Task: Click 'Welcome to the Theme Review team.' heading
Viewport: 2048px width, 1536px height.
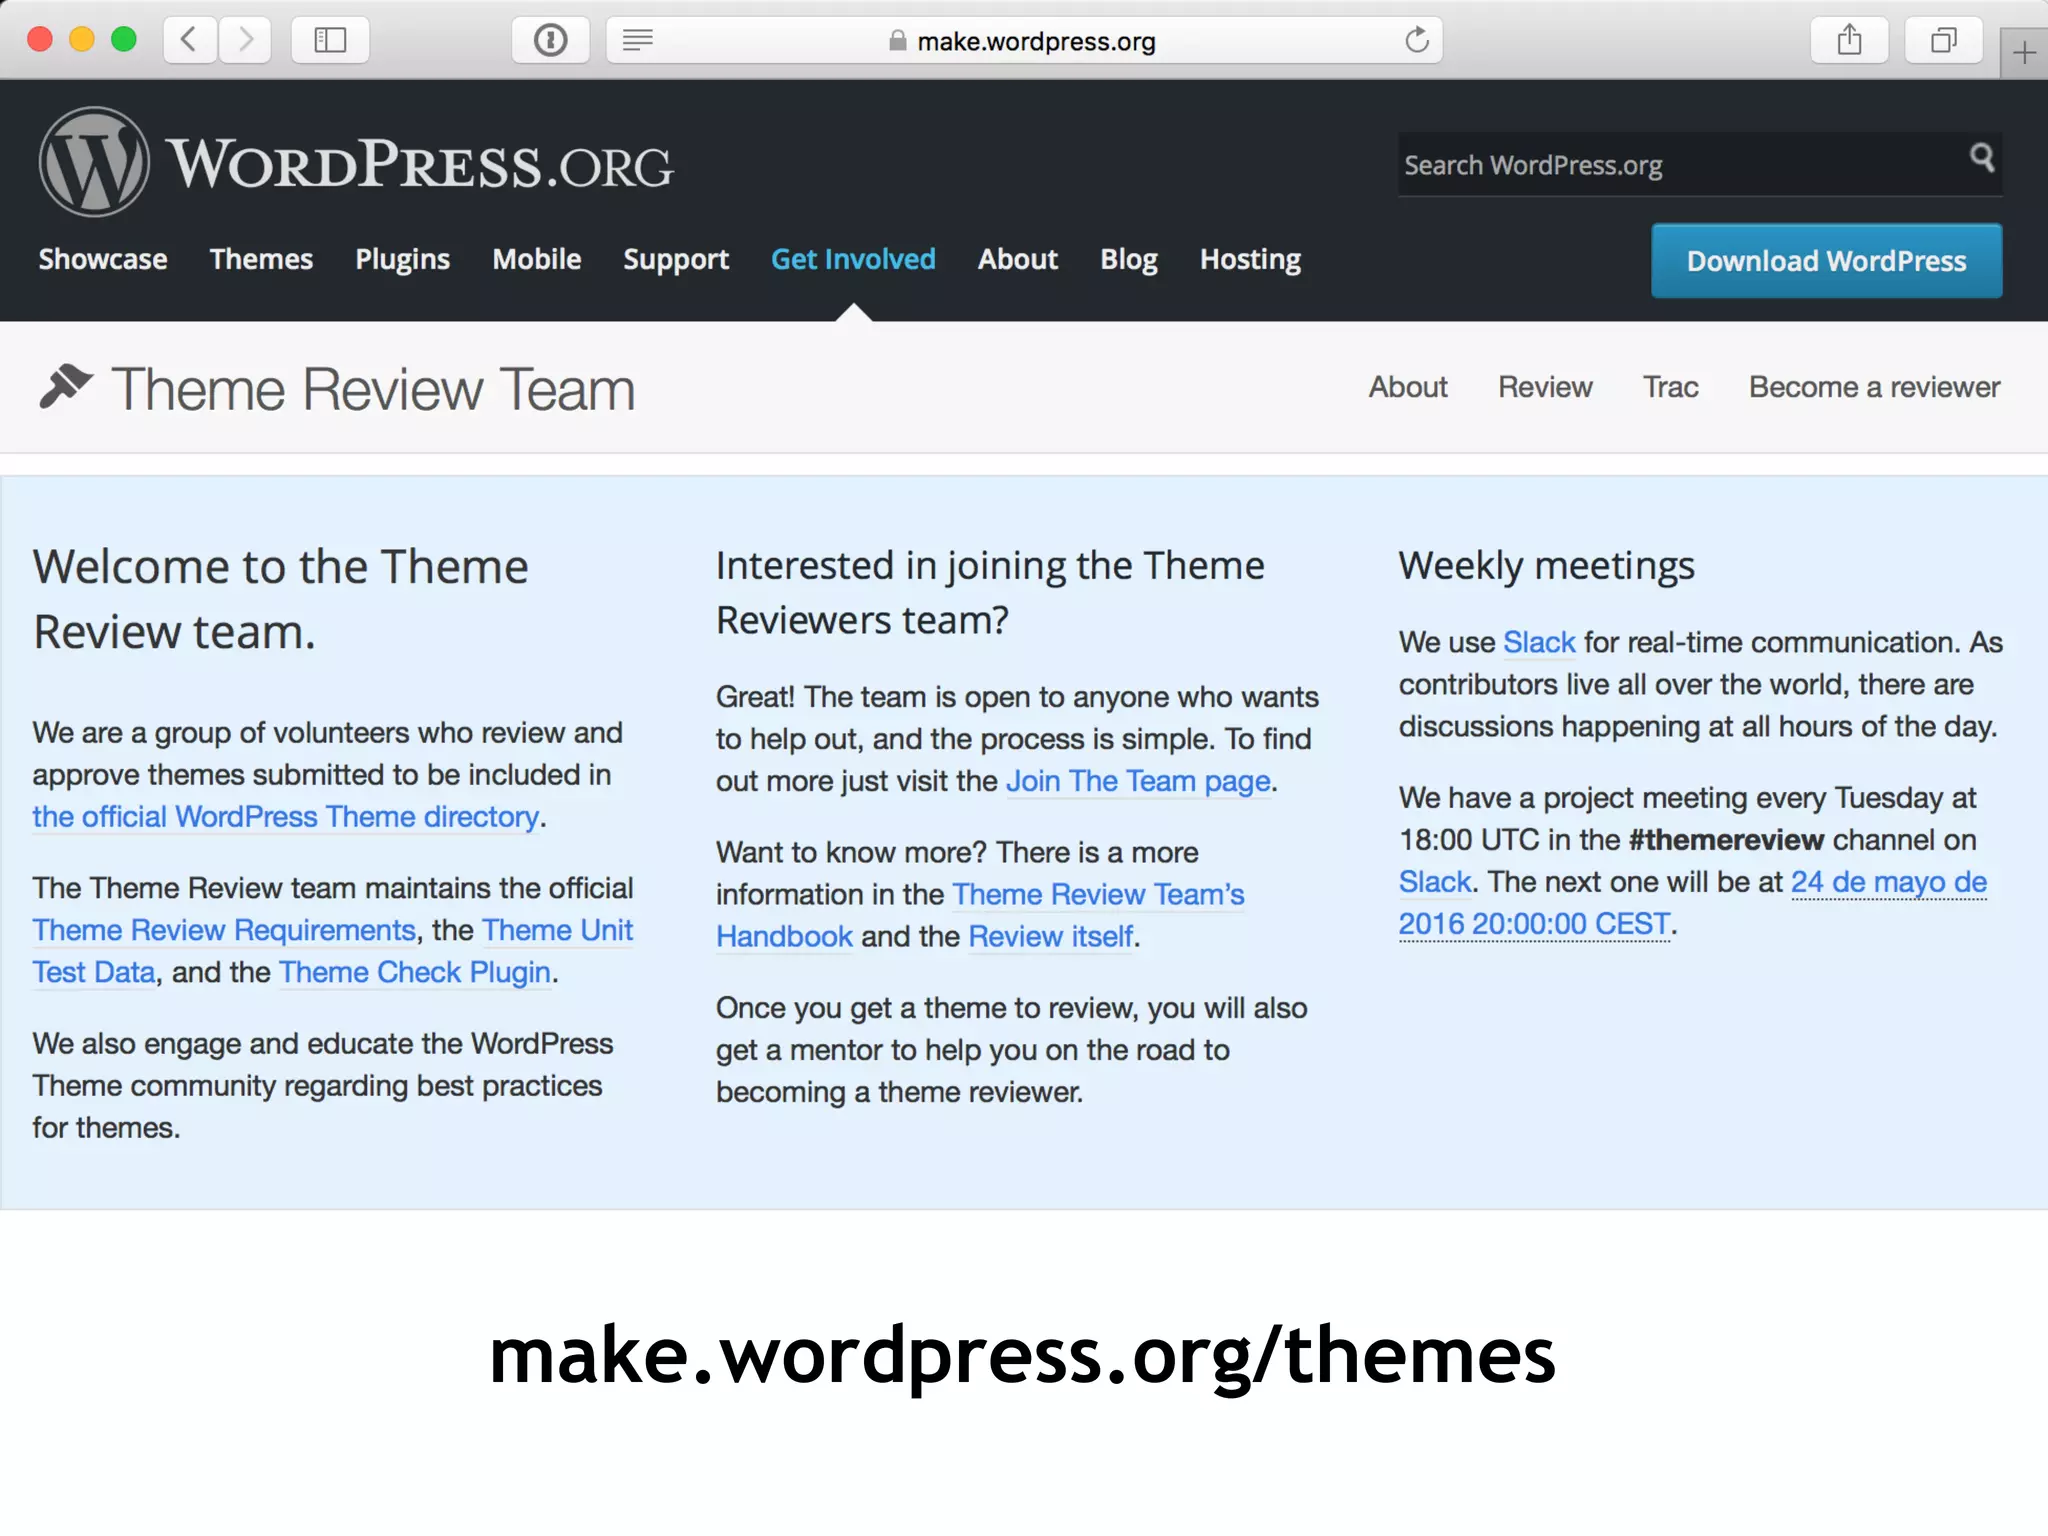Action: tap(281, 598)
